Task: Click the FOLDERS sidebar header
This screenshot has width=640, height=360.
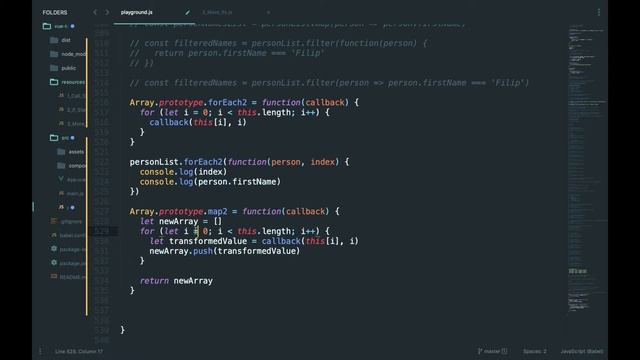Action: click(55, 12)
